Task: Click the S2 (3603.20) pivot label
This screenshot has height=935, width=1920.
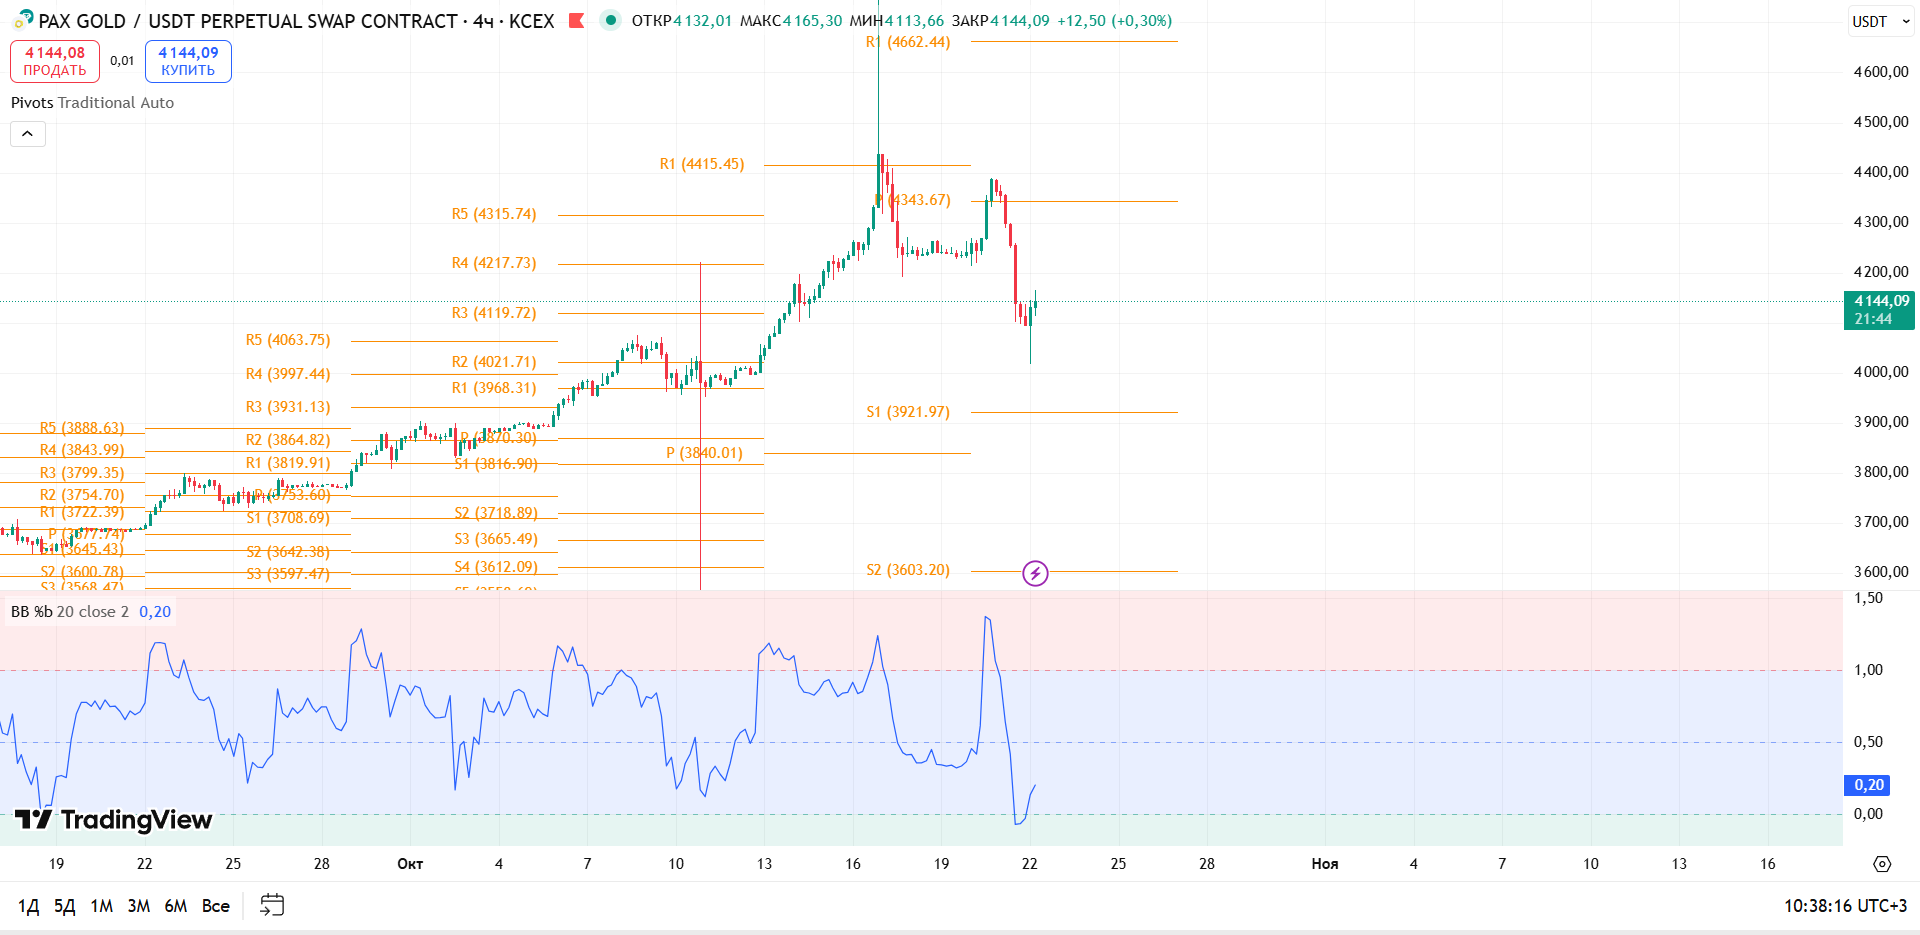Action: pyautogui.click(x=908, y=570)
